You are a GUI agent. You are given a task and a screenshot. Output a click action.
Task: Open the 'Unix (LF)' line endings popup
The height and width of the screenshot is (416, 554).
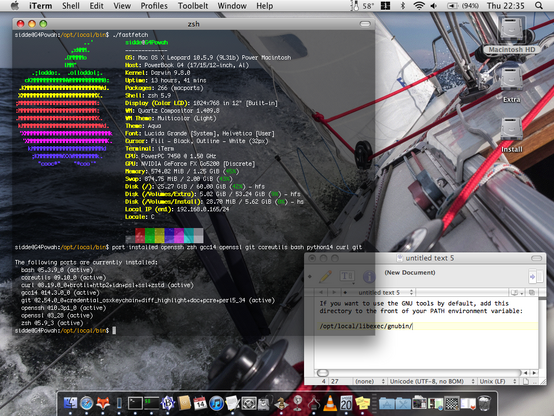tap(497, 382)
